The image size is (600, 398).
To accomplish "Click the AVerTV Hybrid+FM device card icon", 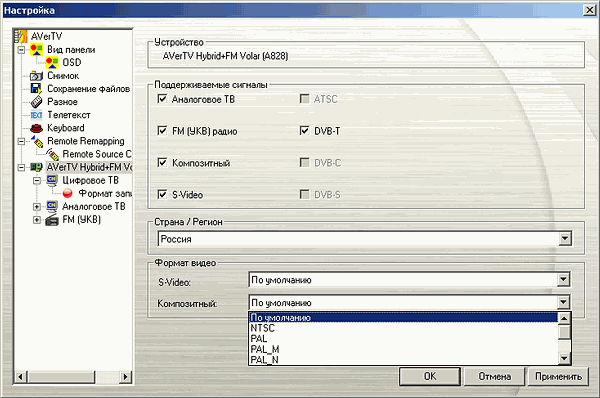I will tap(37, 167).
